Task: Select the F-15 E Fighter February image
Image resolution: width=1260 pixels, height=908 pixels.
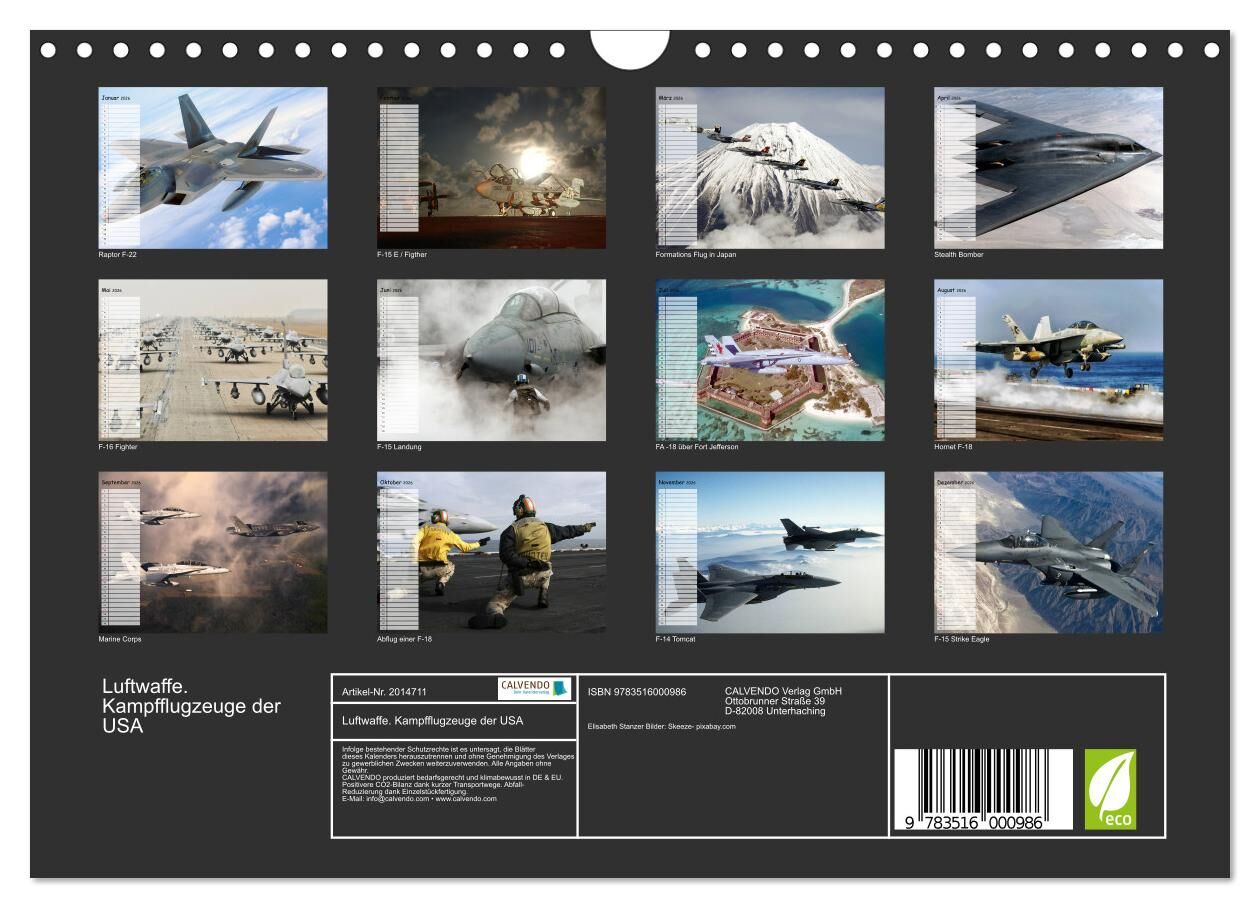Action: pos(491,168)
